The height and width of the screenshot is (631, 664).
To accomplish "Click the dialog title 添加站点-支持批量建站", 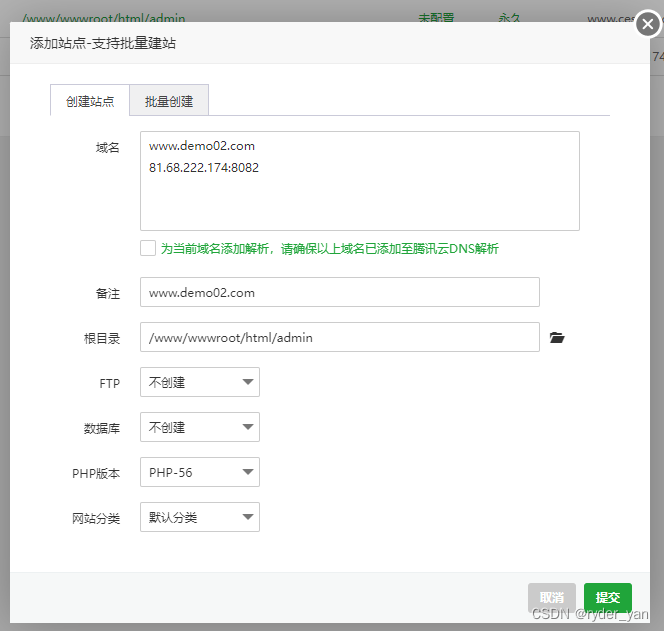I will click(102, 43).
